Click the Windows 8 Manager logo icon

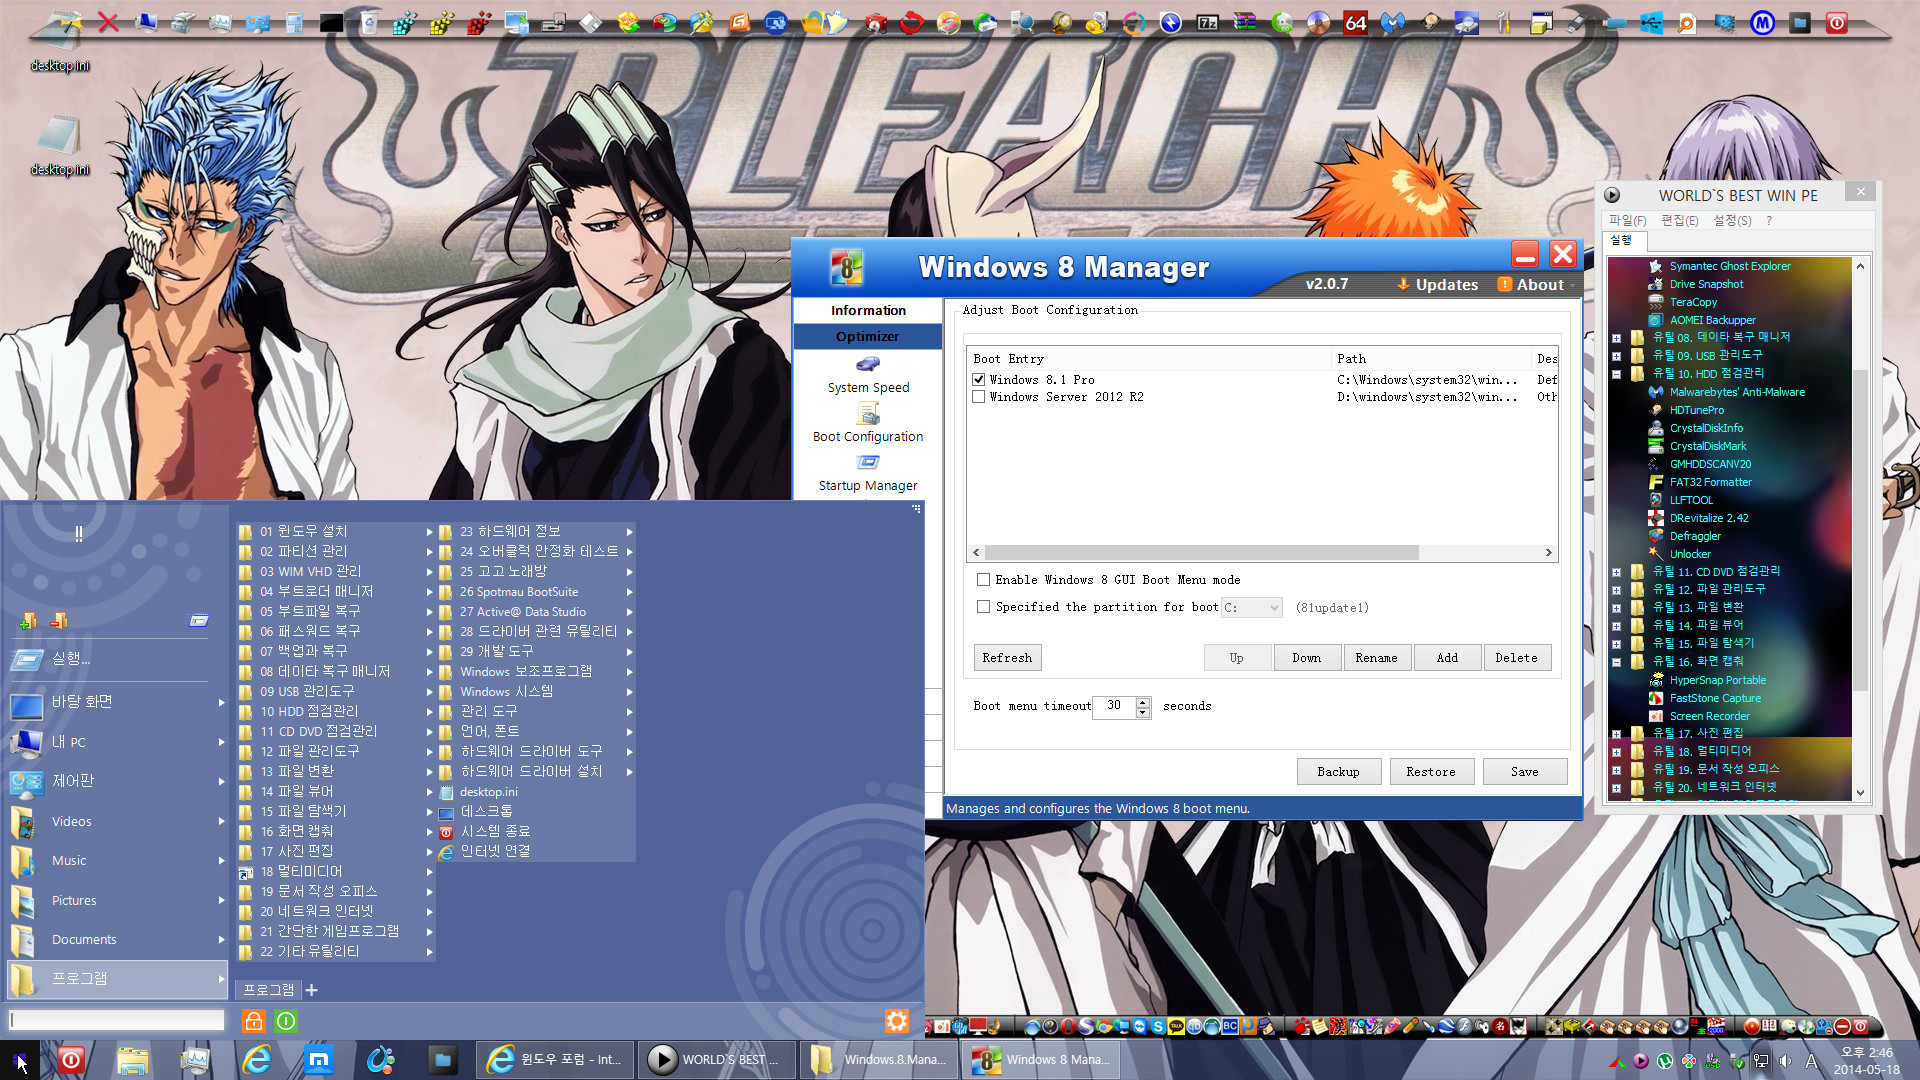(x=847, y=267)
